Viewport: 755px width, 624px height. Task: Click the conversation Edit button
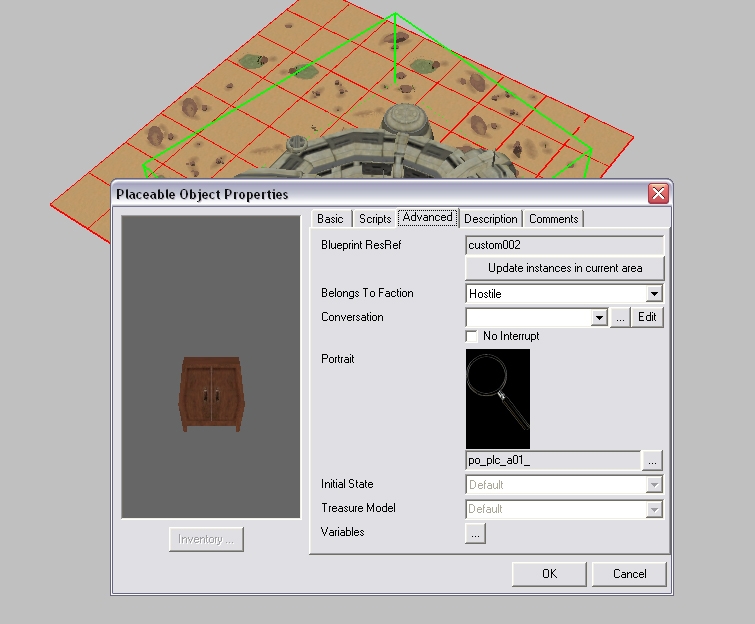(648, 317)
